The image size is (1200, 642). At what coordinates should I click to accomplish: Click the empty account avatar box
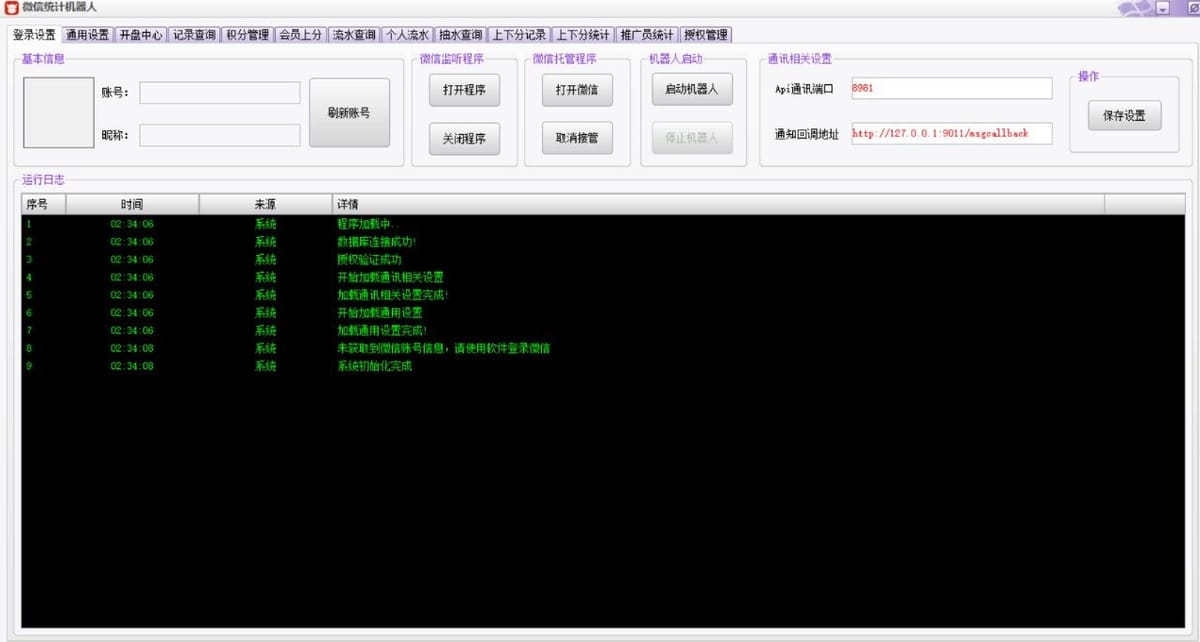point(59,112)
